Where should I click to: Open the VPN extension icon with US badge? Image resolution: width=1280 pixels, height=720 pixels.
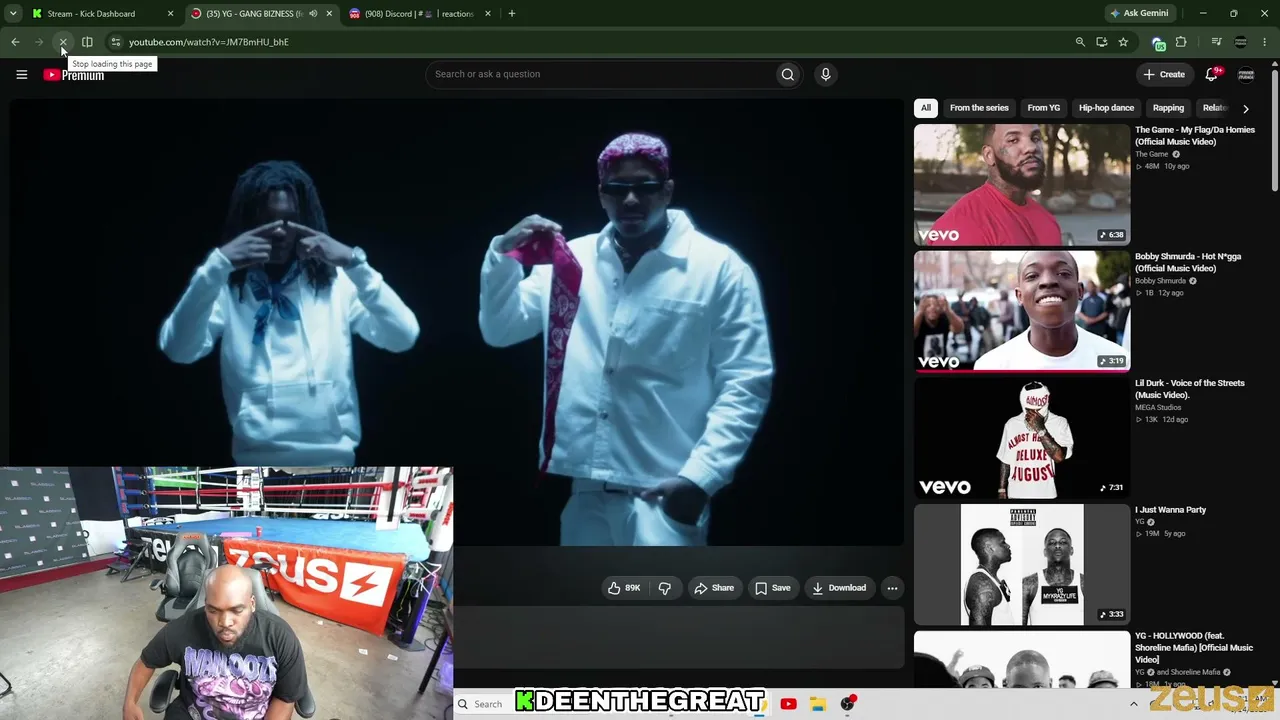(1158, 43)
